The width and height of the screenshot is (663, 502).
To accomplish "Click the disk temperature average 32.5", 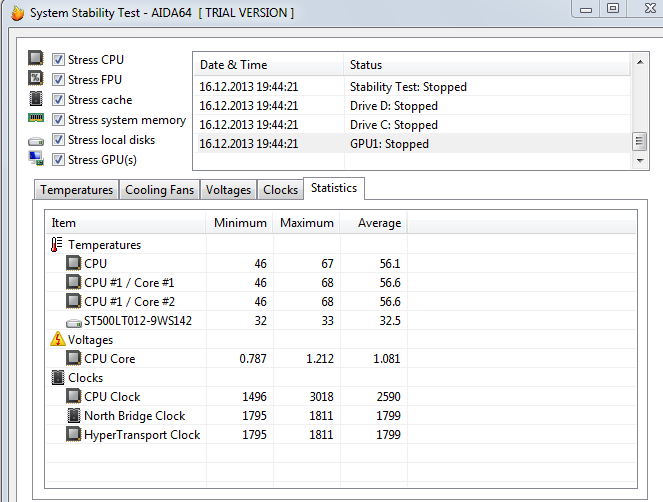I will (x=390, y=321).
